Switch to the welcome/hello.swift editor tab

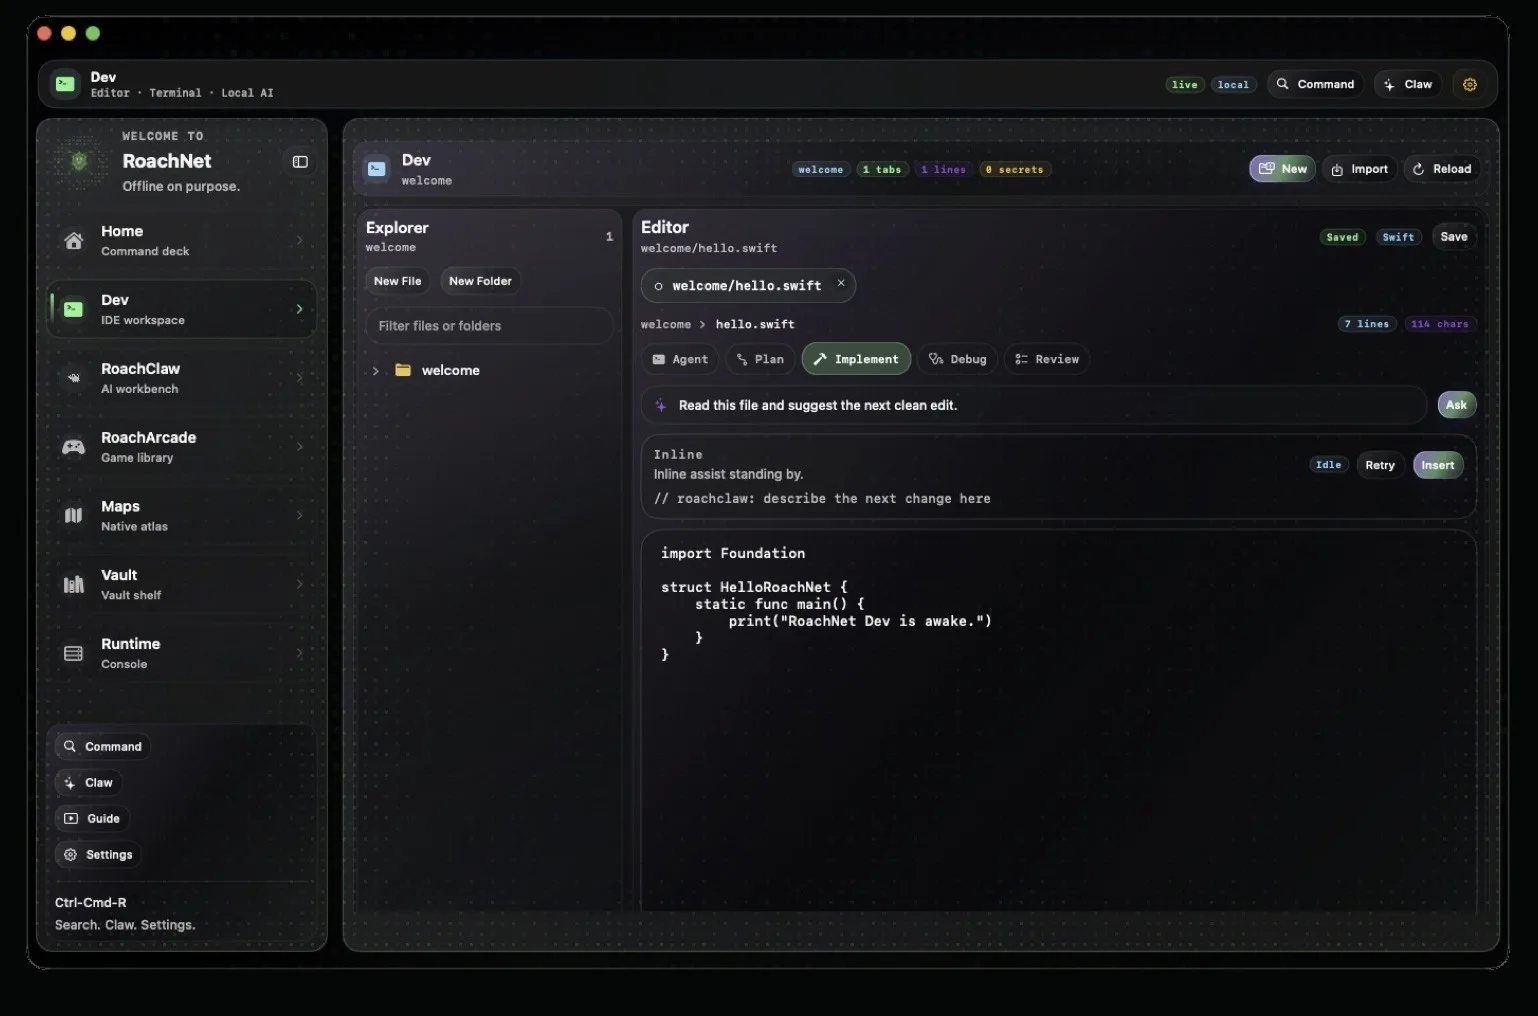746,286
